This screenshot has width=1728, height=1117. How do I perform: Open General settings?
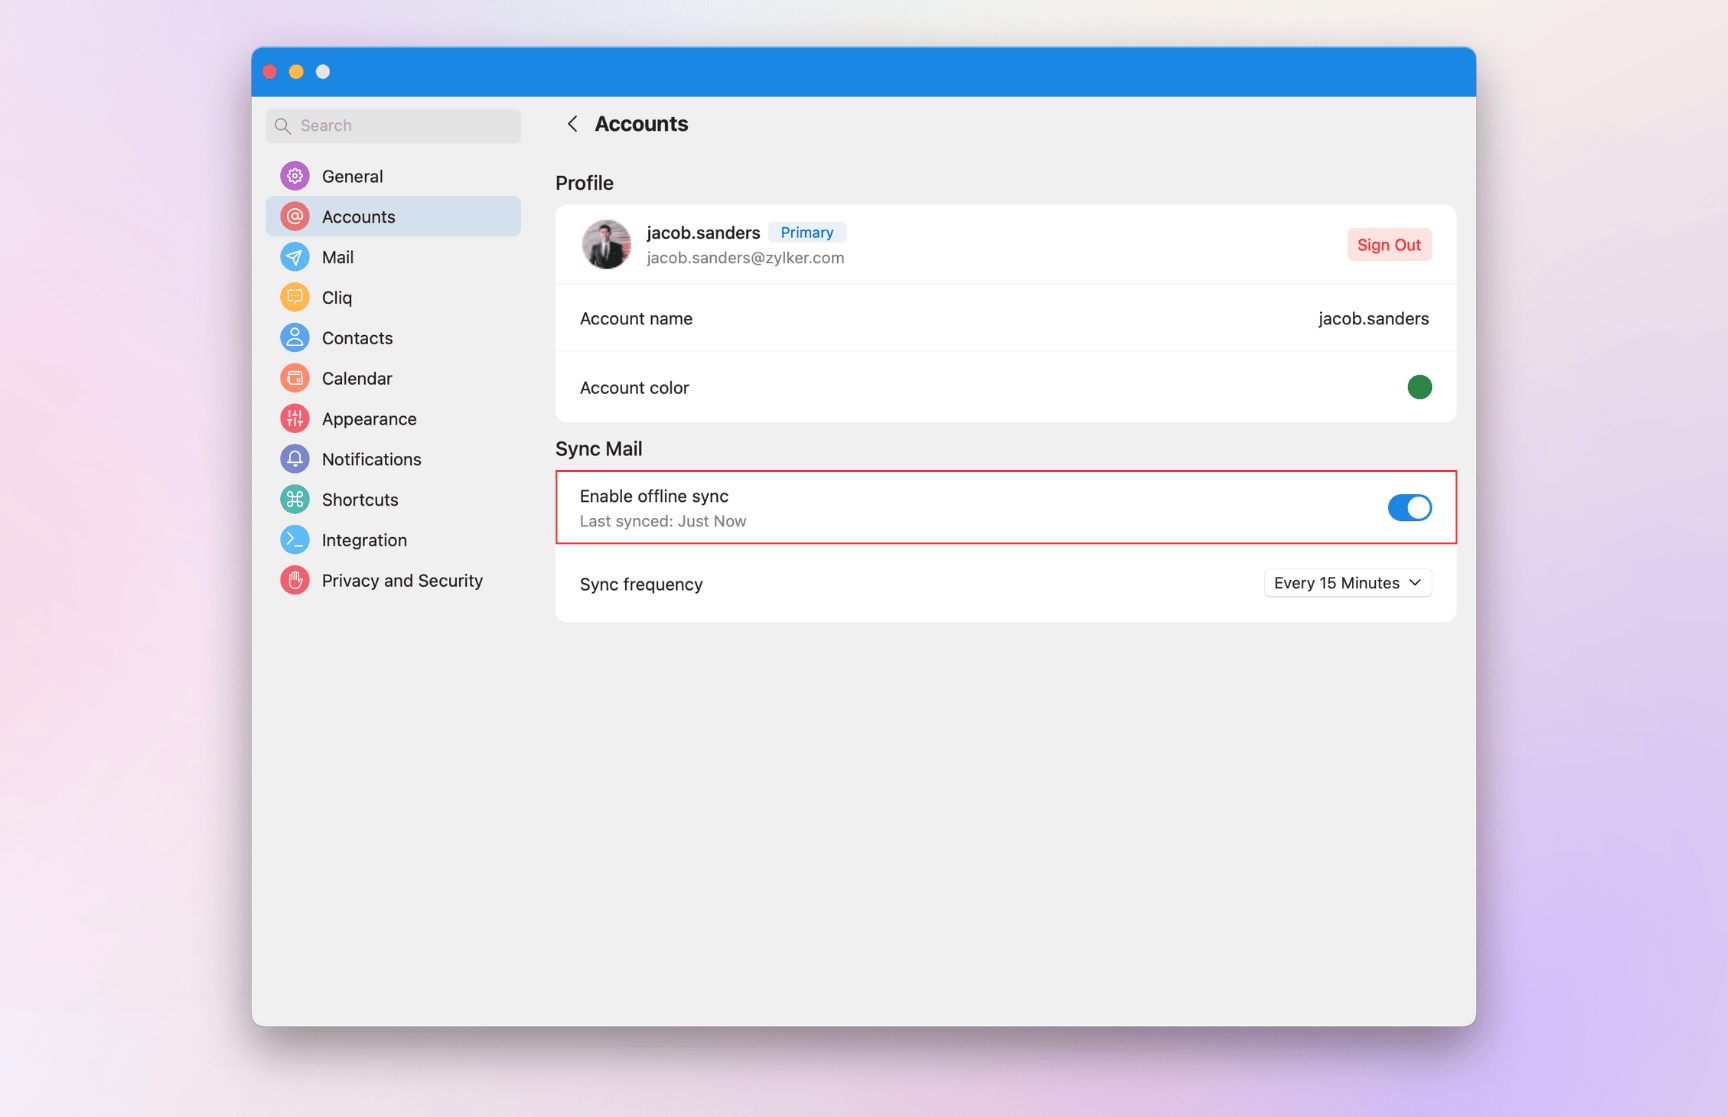pos(394,176)
